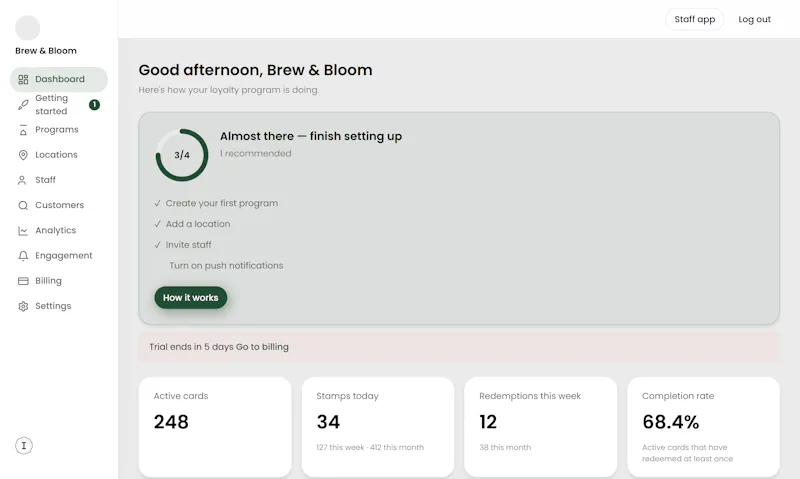This screenshot has width=800, height=479.
Task: Open the Customers search icon
Action: pos(23,206)
